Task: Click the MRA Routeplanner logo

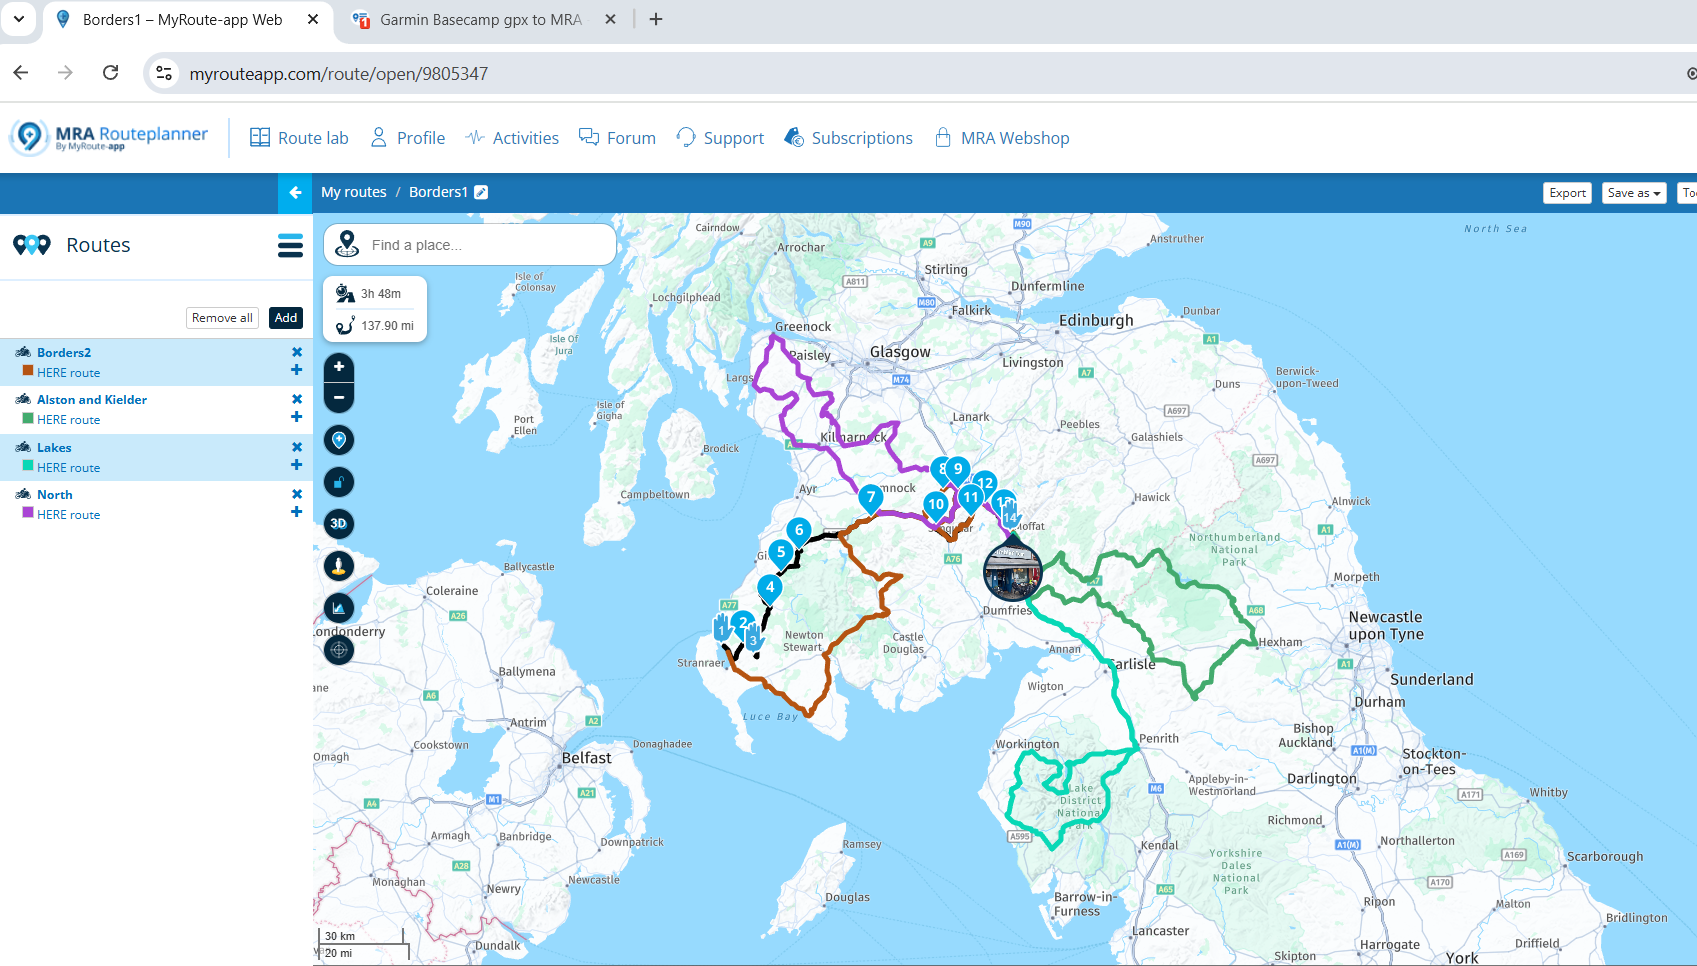Action: (x=110, y=137)
